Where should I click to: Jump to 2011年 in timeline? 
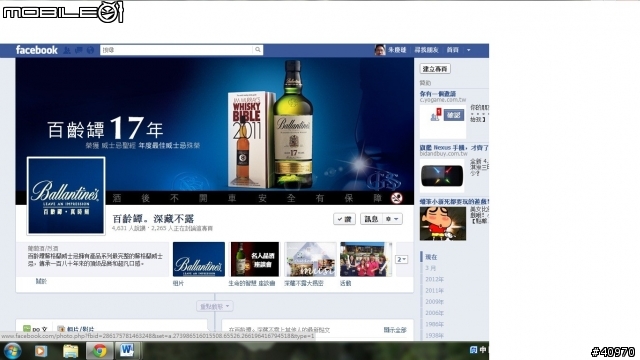tap(434, 291)
